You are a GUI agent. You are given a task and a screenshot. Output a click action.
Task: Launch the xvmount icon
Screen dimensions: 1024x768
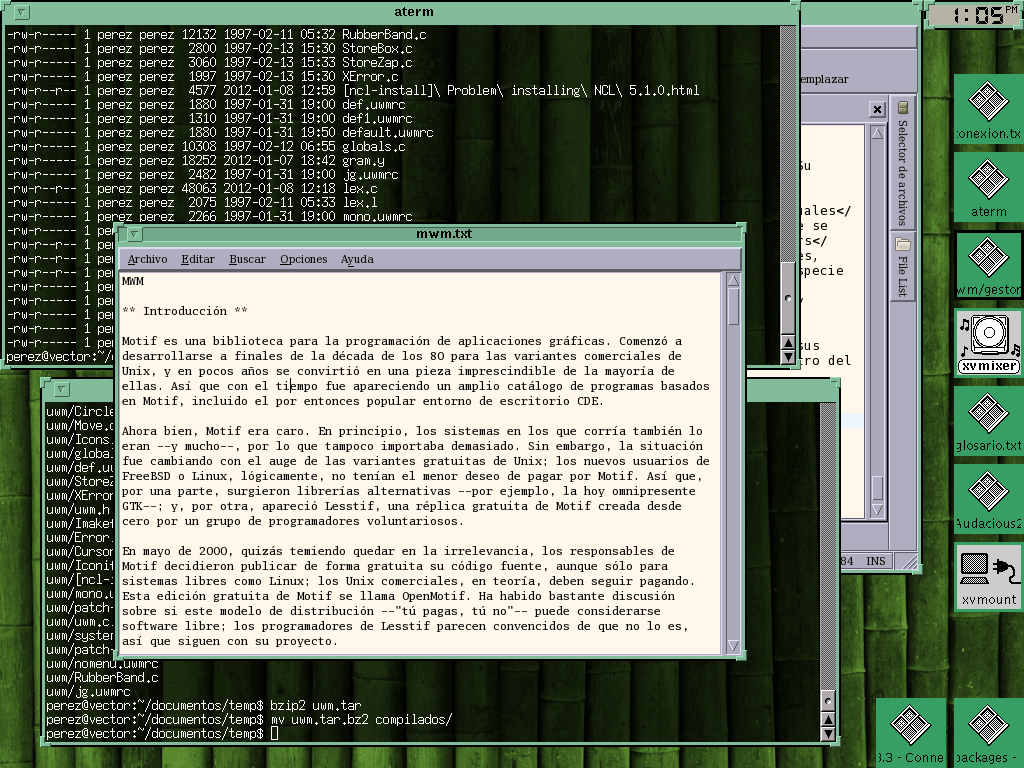point(988,577)
